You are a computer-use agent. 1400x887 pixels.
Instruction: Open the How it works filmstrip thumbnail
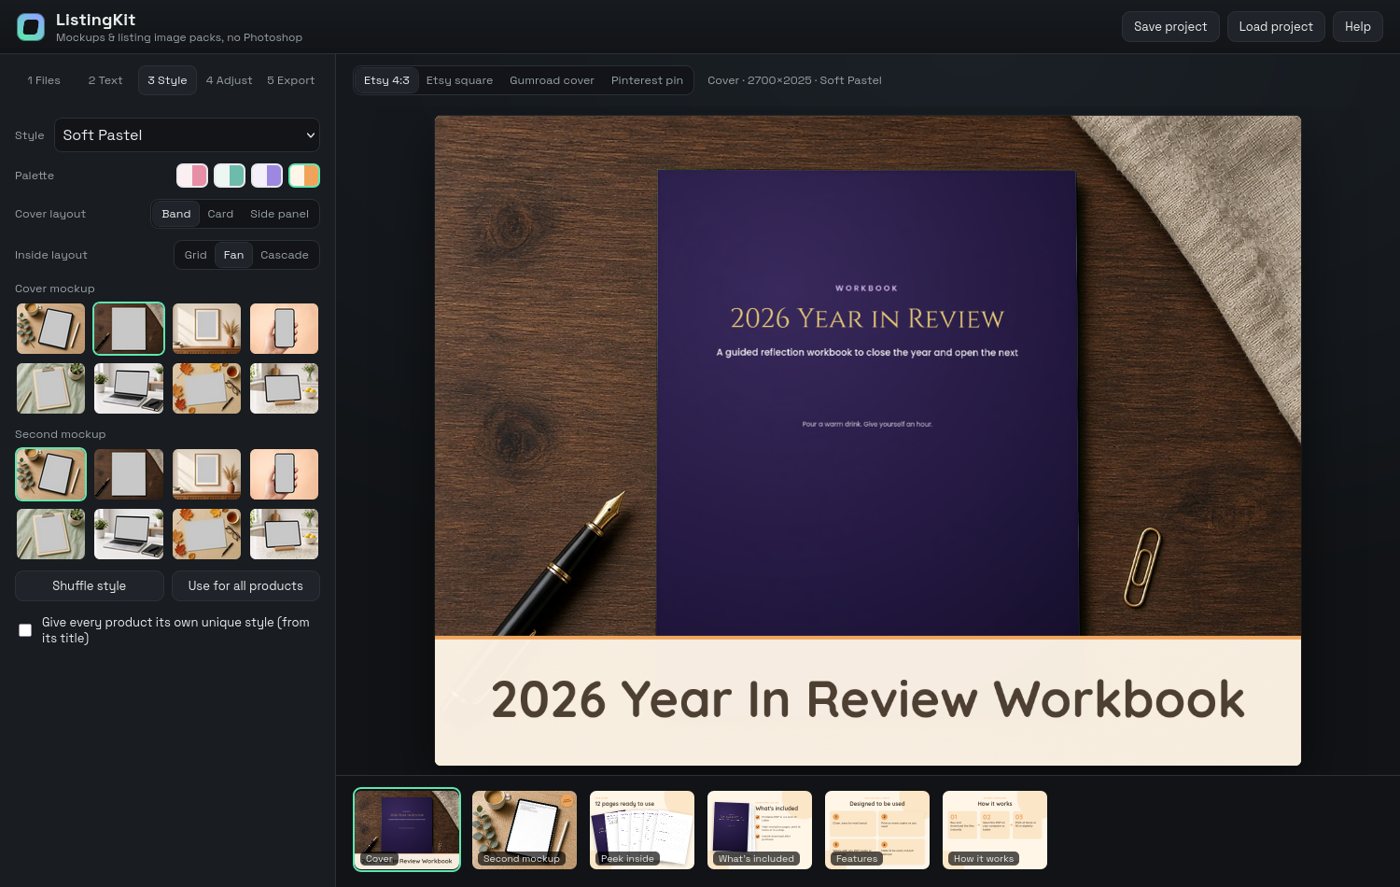click(995, 830)
